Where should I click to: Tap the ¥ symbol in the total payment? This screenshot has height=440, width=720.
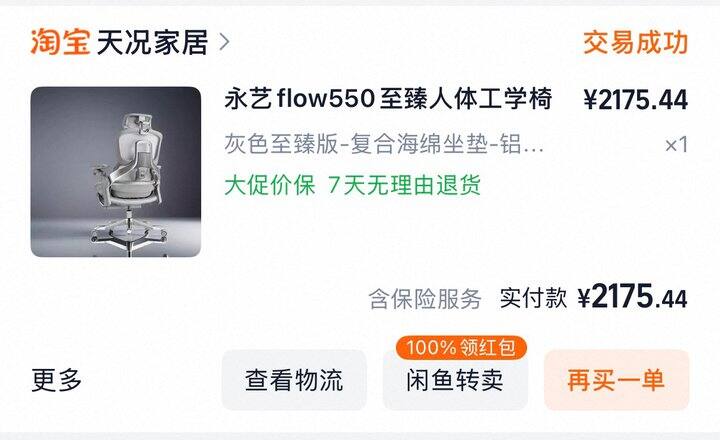point(585,299)
